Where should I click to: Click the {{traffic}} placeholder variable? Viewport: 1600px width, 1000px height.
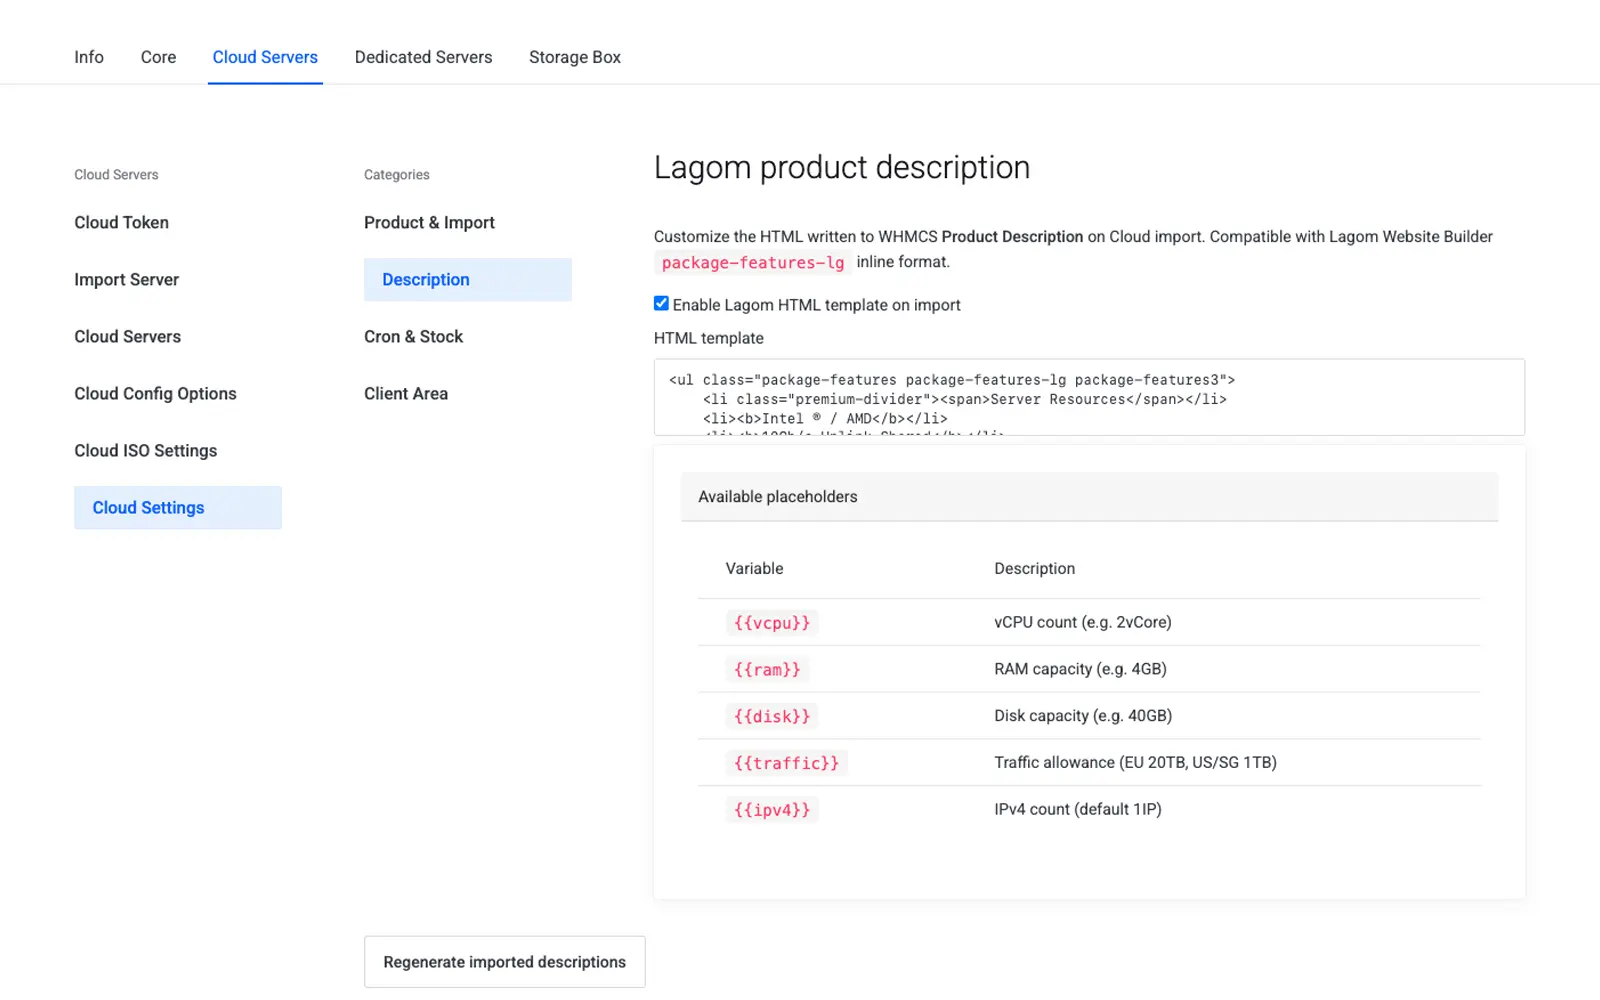click(786, 763)
